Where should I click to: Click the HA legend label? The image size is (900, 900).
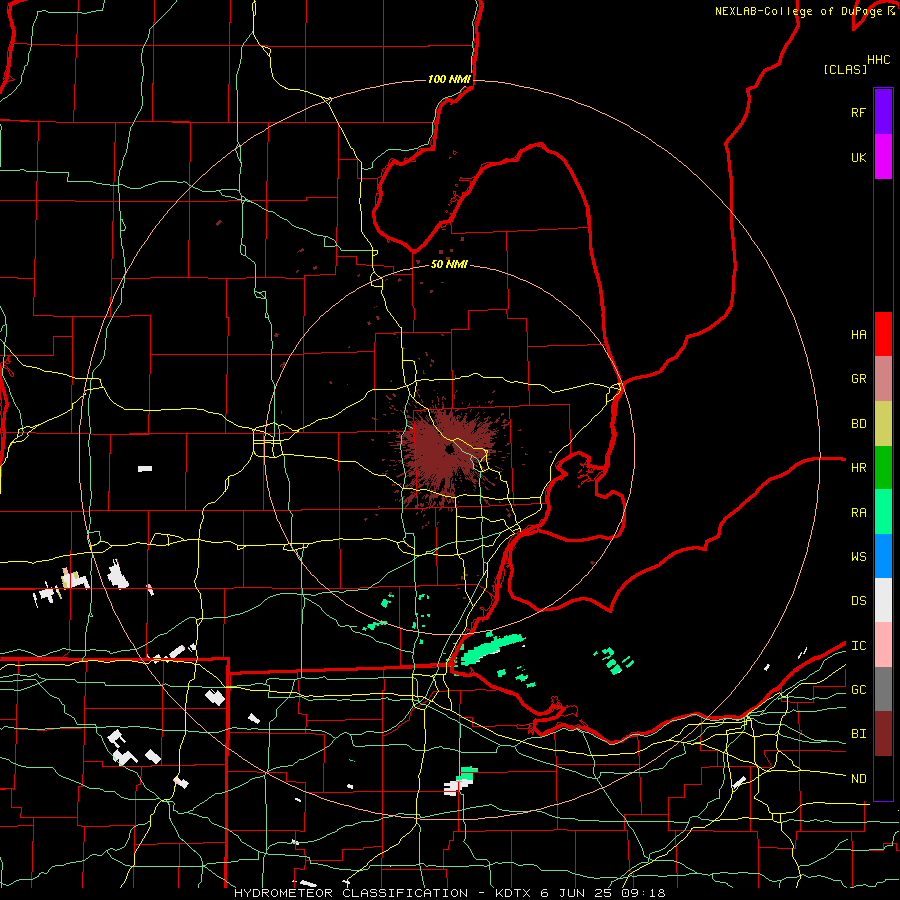(x=858, y=335)
